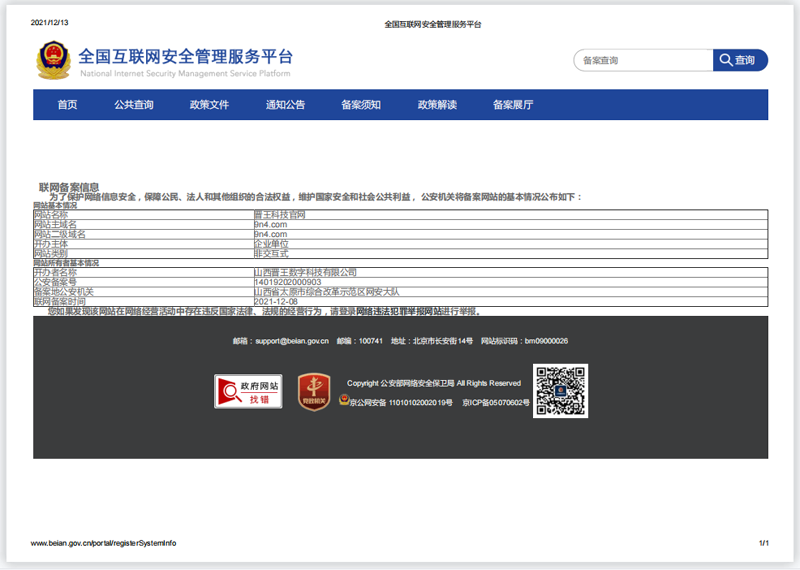Click the 联网备案信息 heading
This screenshot has height=570, width=800.
point(69,187)
